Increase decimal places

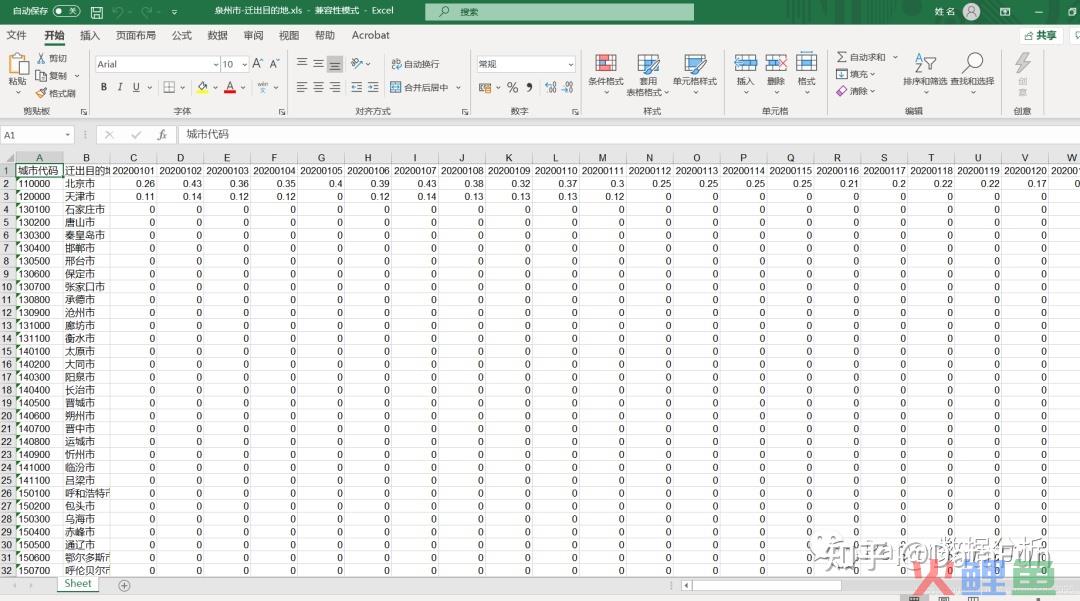550,87
